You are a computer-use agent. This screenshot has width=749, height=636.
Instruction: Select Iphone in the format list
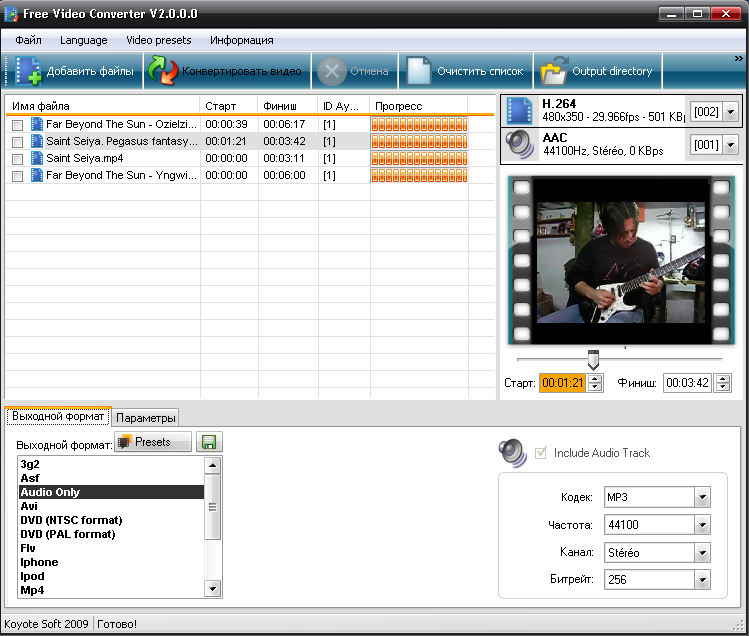(111, 562)
